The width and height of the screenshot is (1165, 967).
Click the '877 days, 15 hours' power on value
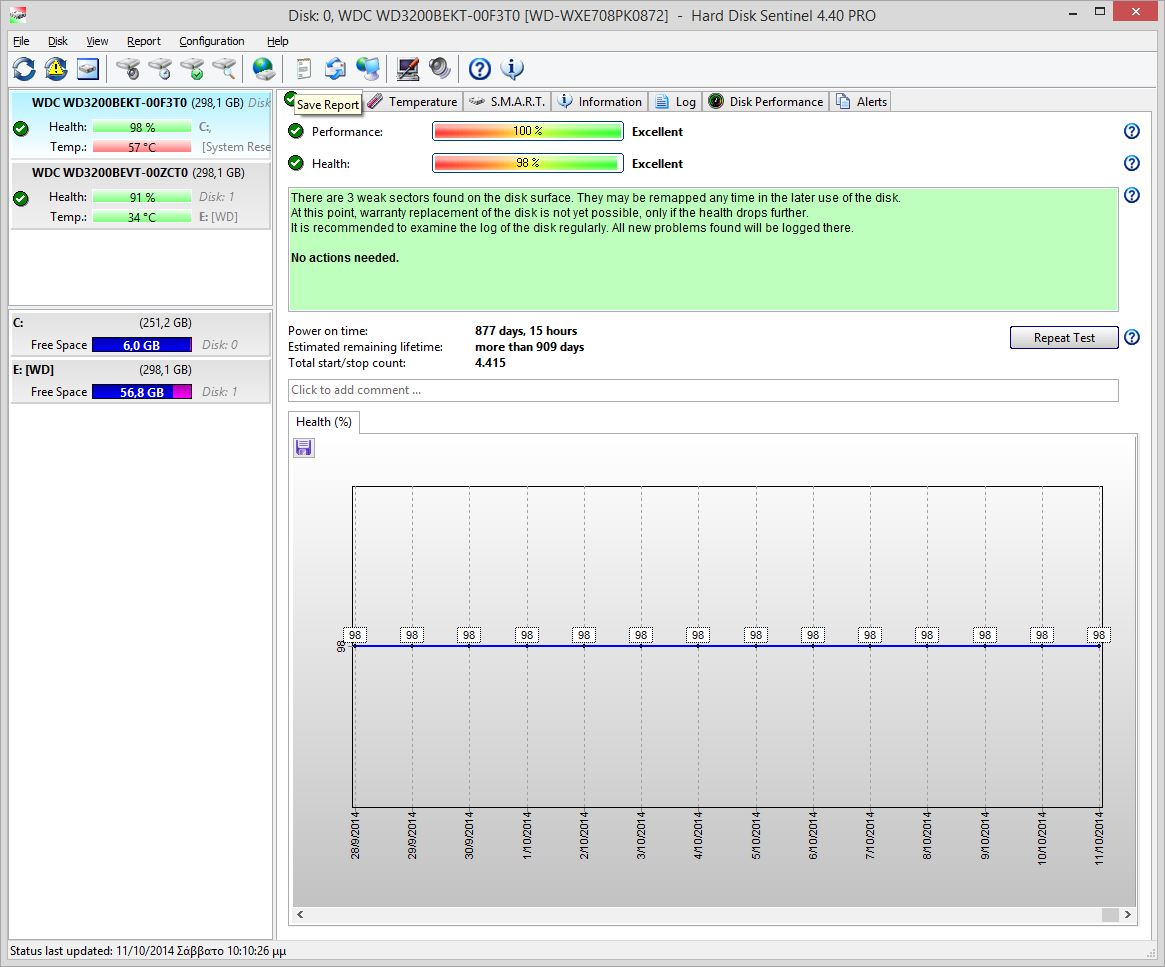(x=526, y=331)
